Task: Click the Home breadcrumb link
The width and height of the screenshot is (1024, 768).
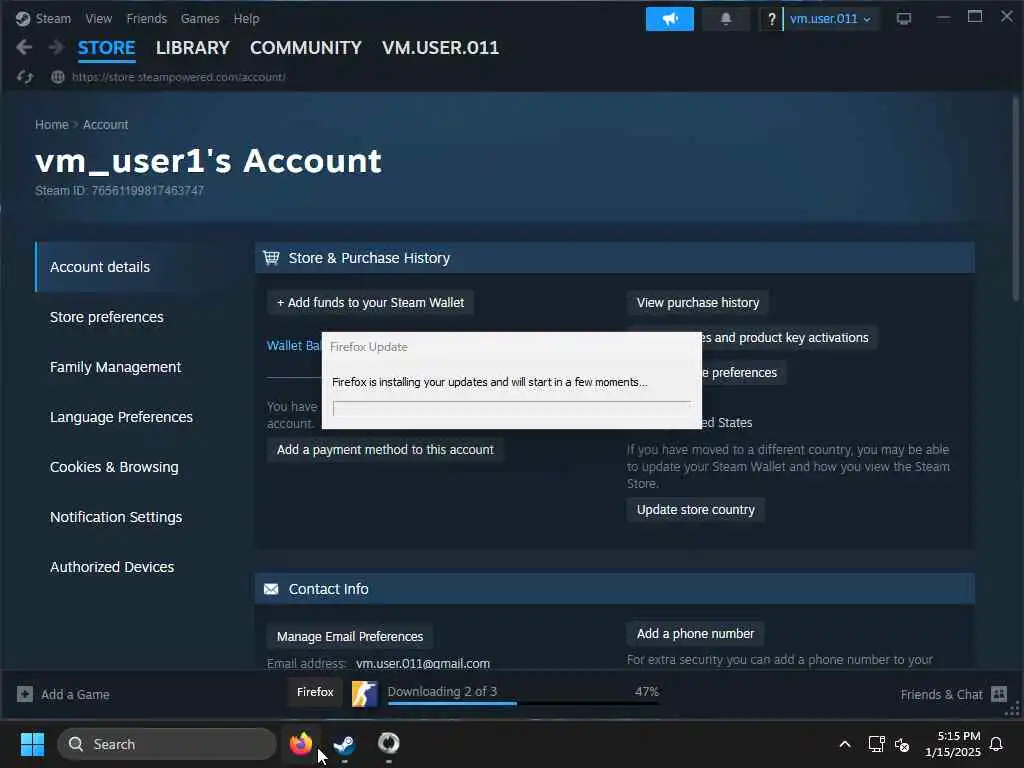Action: [52, 125]
